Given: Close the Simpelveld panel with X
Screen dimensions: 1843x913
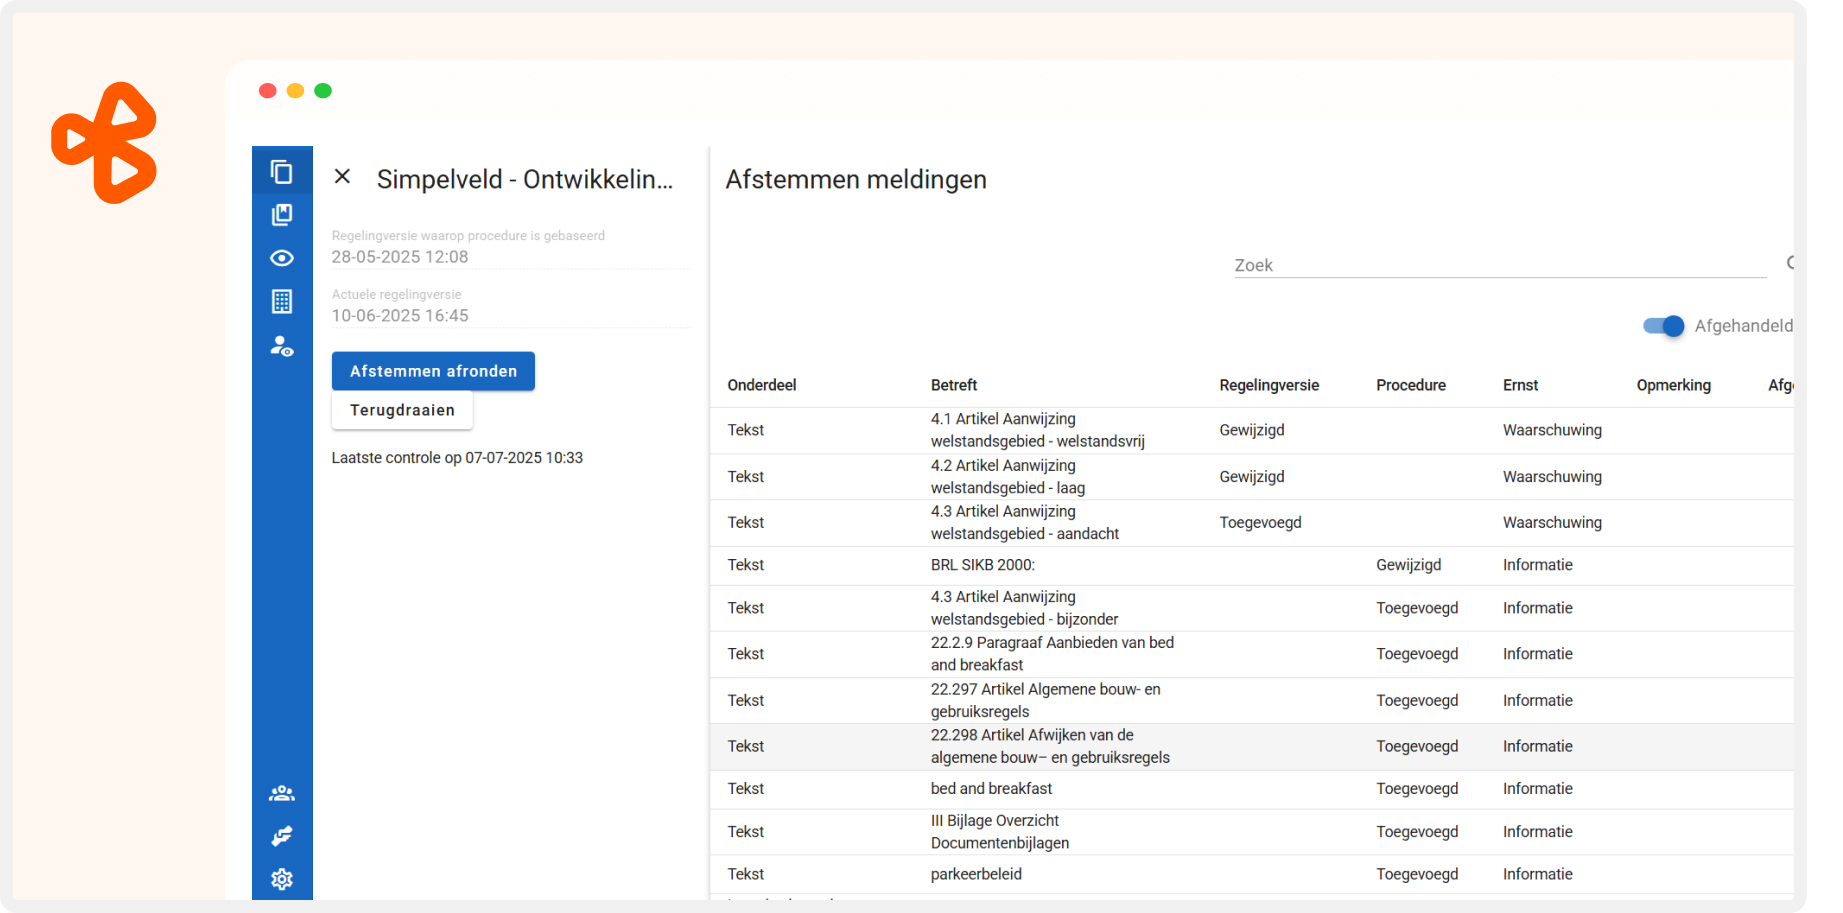Looking at the screenshot, I should point(342,177).
